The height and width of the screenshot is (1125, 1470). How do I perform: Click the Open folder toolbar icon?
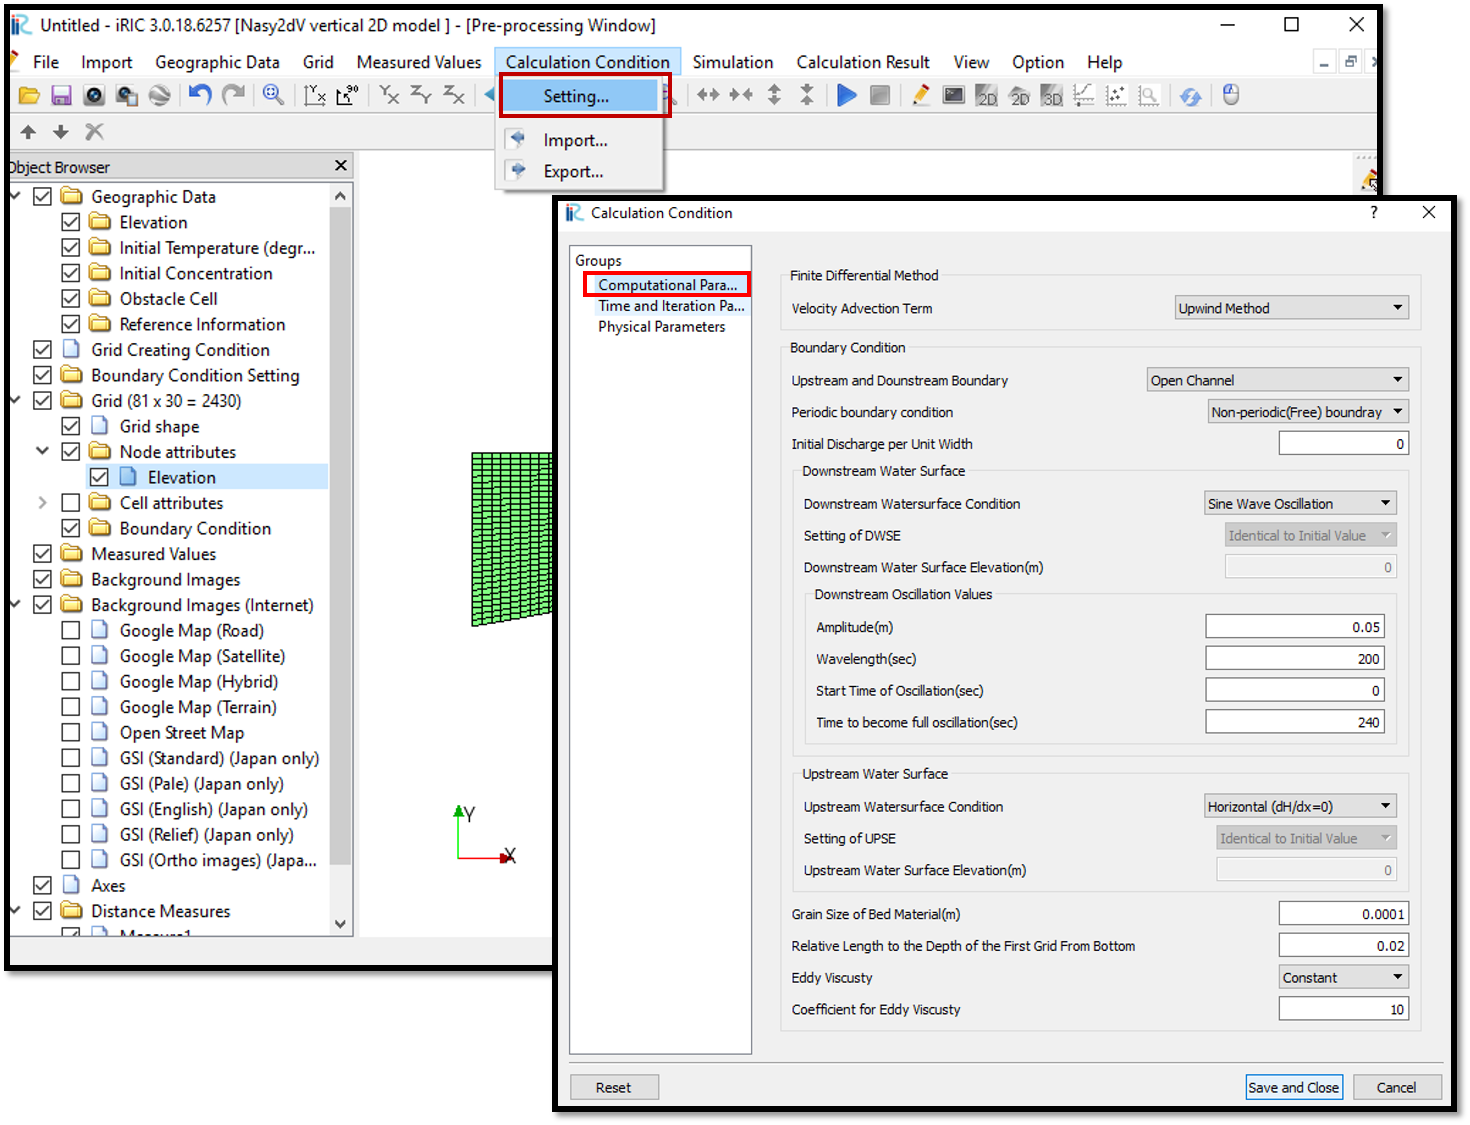tap(29, 96)
